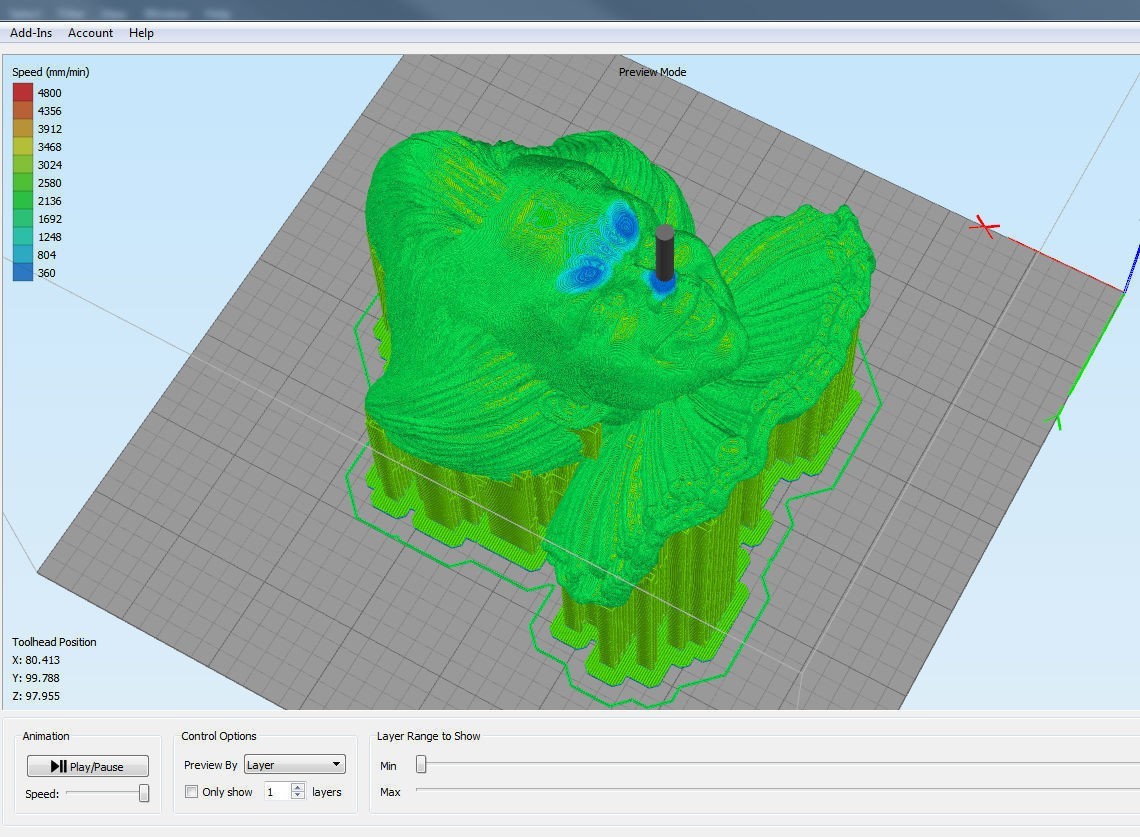The height and width of the screenshot is (837, 1140).
Task: Open the Add-Ins menu
Action: click(x=32, y=33)
